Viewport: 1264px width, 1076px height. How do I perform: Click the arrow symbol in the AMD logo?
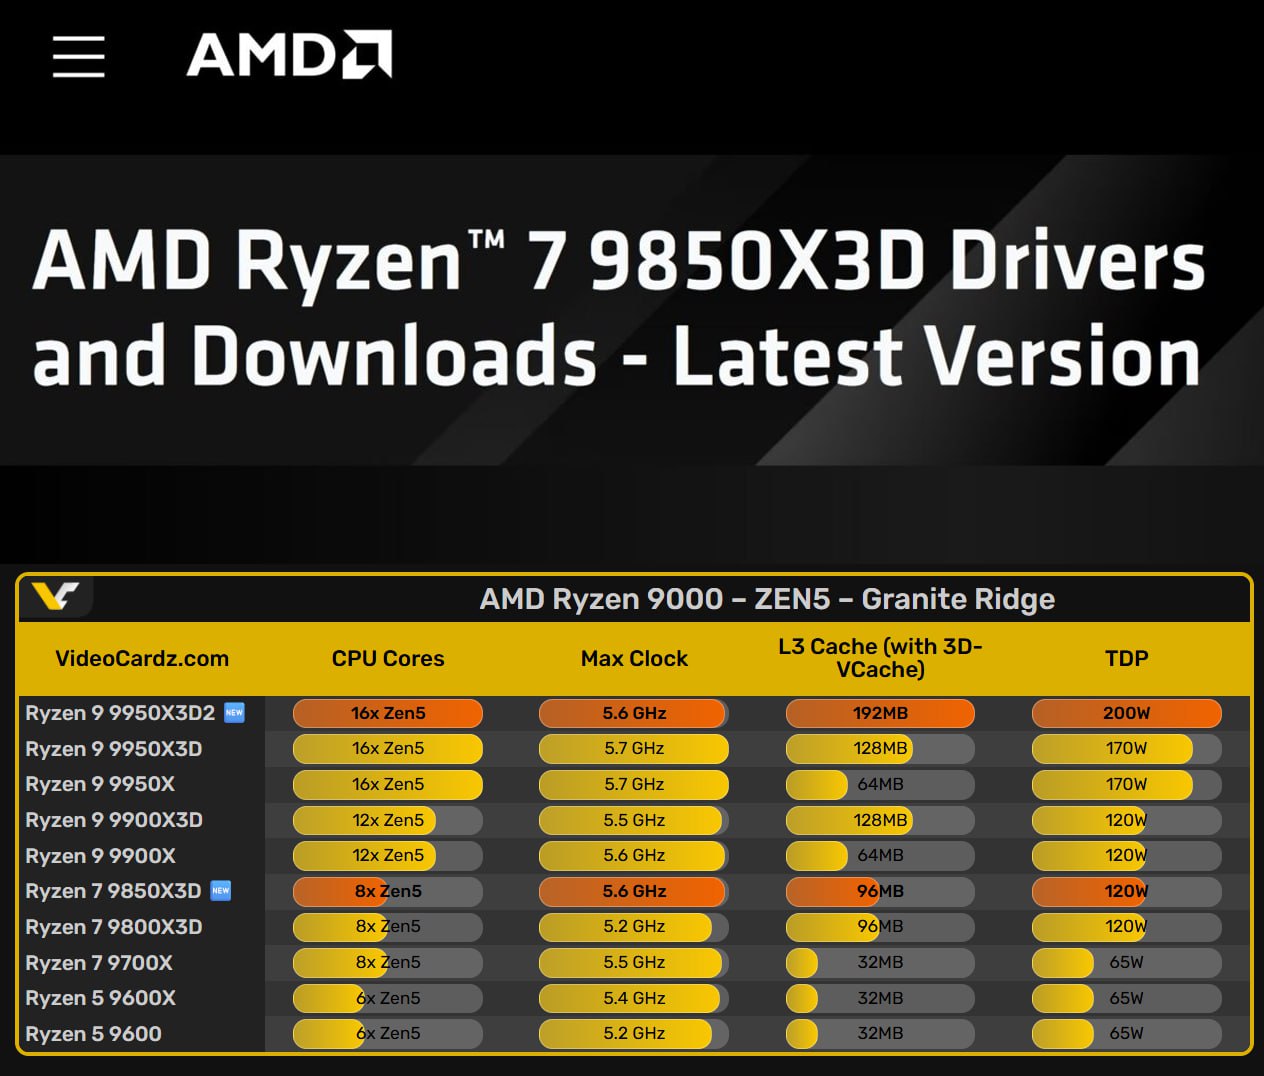click(369, 56)
